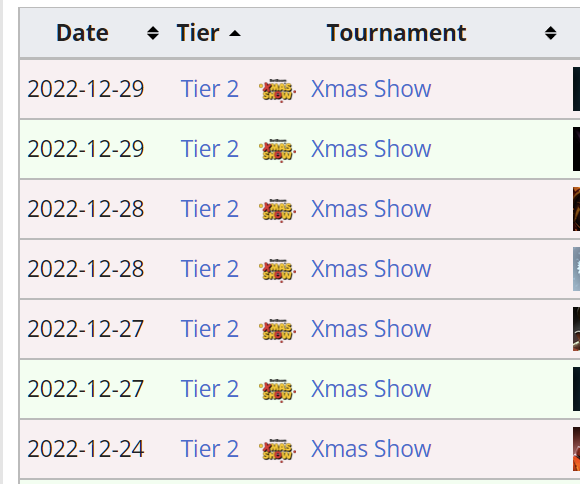The image size is (580, 484).
Task: Click Xmas Show logo in first 2022-12-27 row
Action: point(277,330)
